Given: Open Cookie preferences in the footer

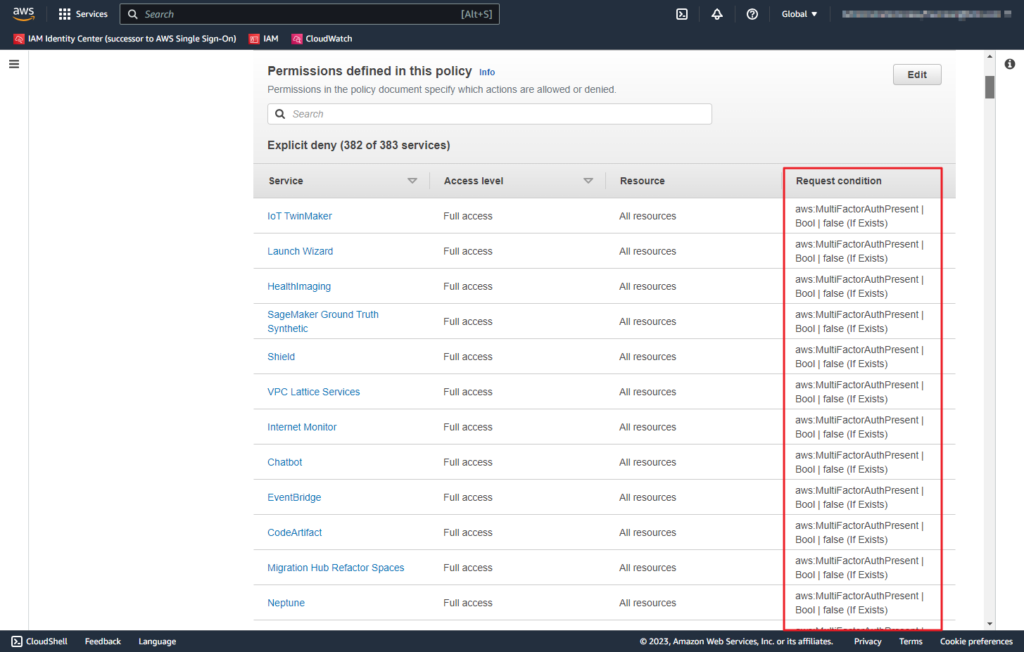Looking at the screenshot, I should pos(976,642).
